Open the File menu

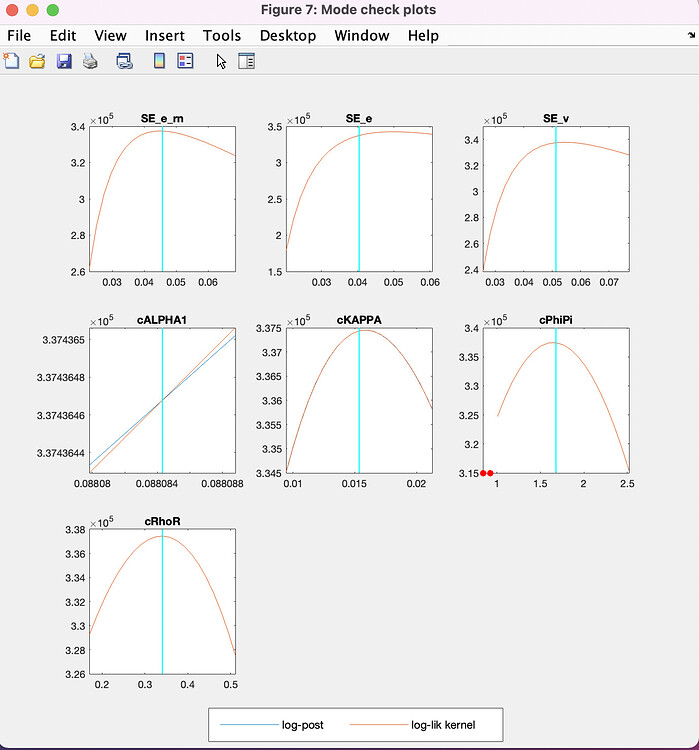19,35
